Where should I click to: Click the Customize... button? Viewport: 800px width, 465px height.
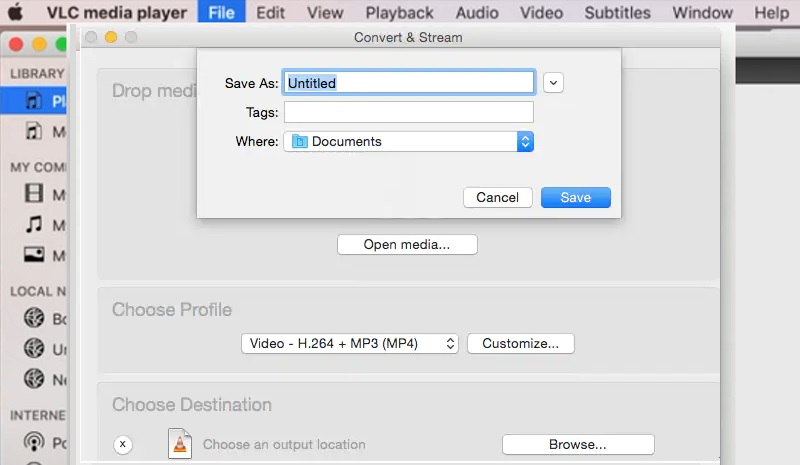[520, 344]
